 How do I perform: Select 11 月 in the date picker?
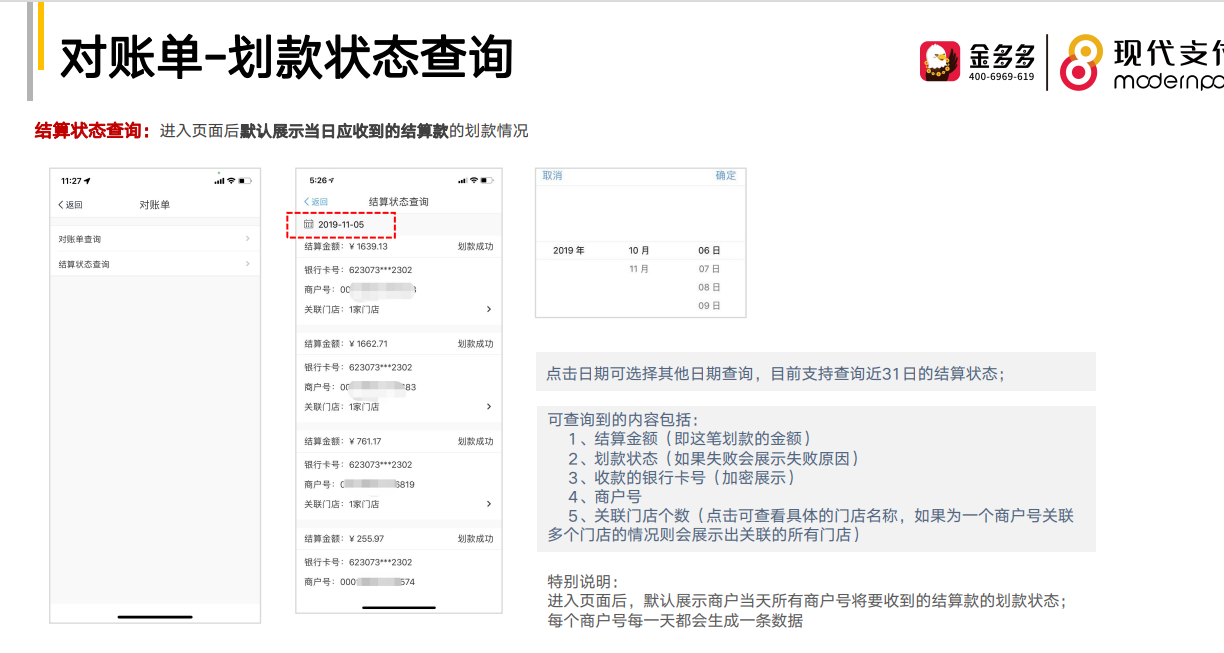tap(639, 270)
